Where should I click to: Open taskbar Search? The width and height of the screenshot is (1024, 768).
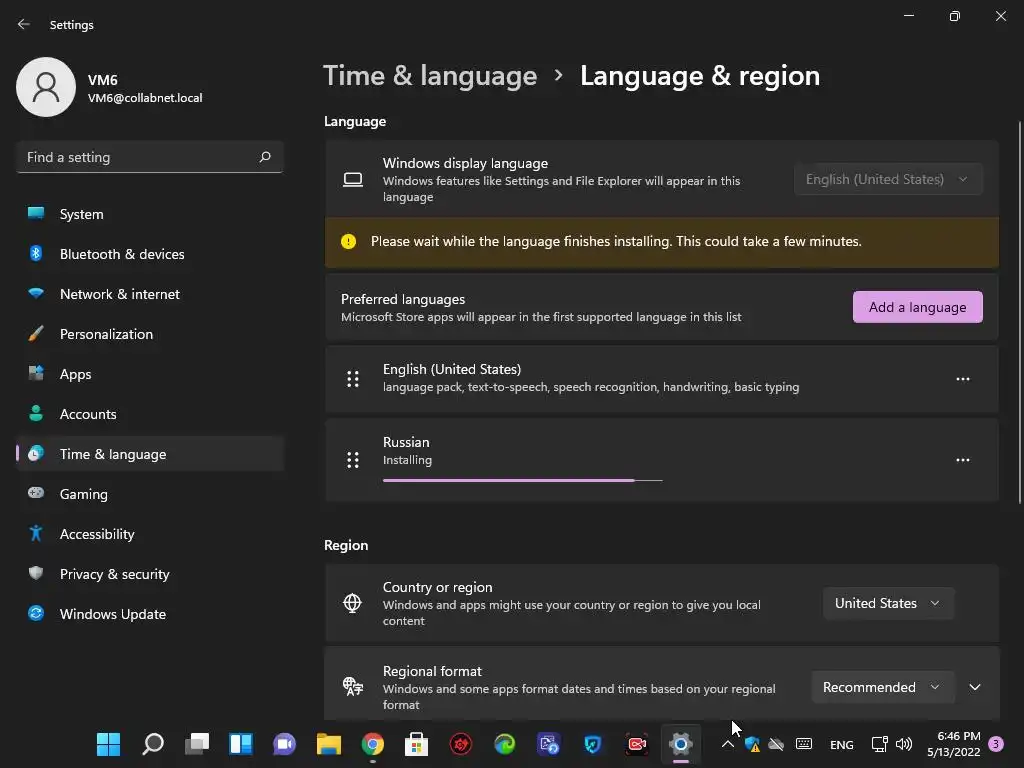(153, 744)
